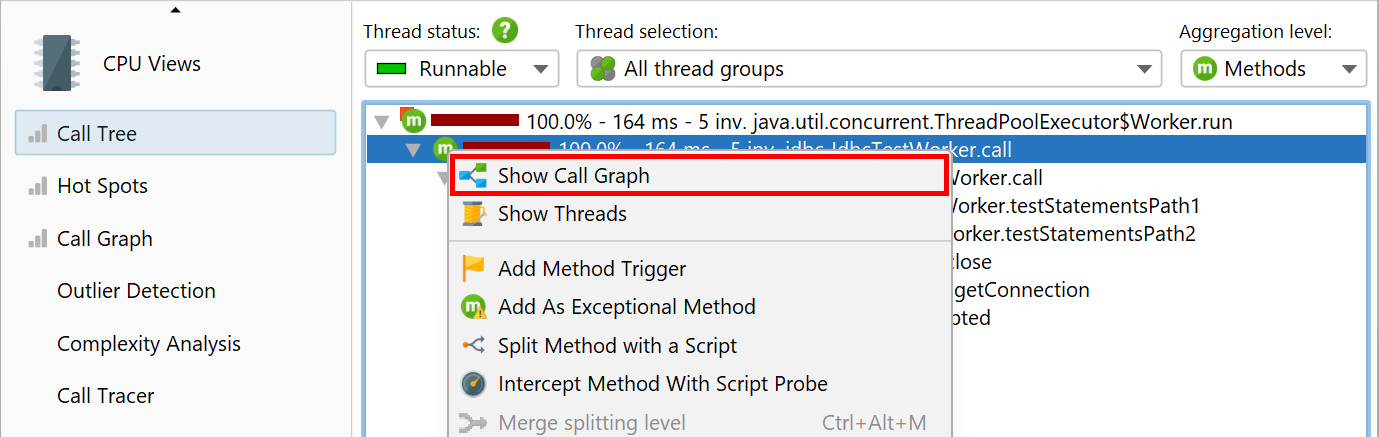The image size is (1379, 437).
Task: Click the green Thread status help icon
Action: pos(505,31)
